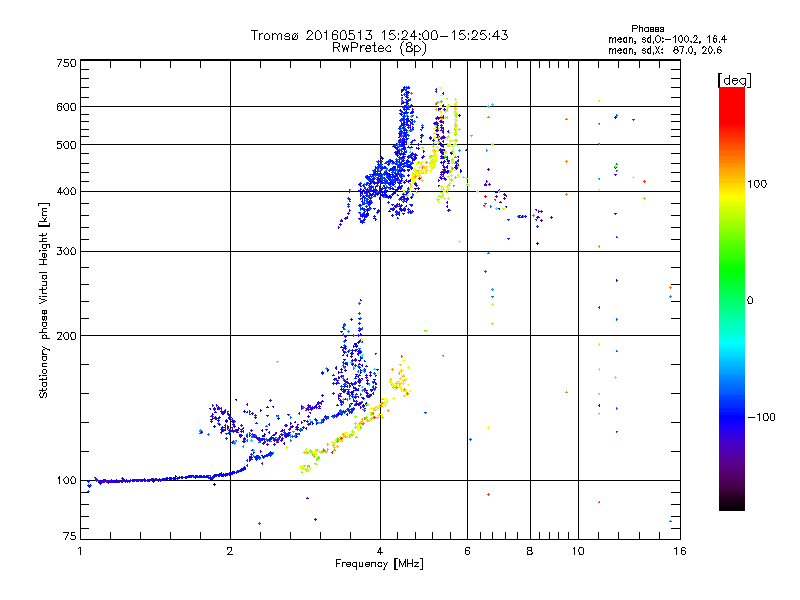The width and height of the screenshot is (800, 600).
Task: Click the black bottom of the phase colorbar
Action: tap(732, 503)
